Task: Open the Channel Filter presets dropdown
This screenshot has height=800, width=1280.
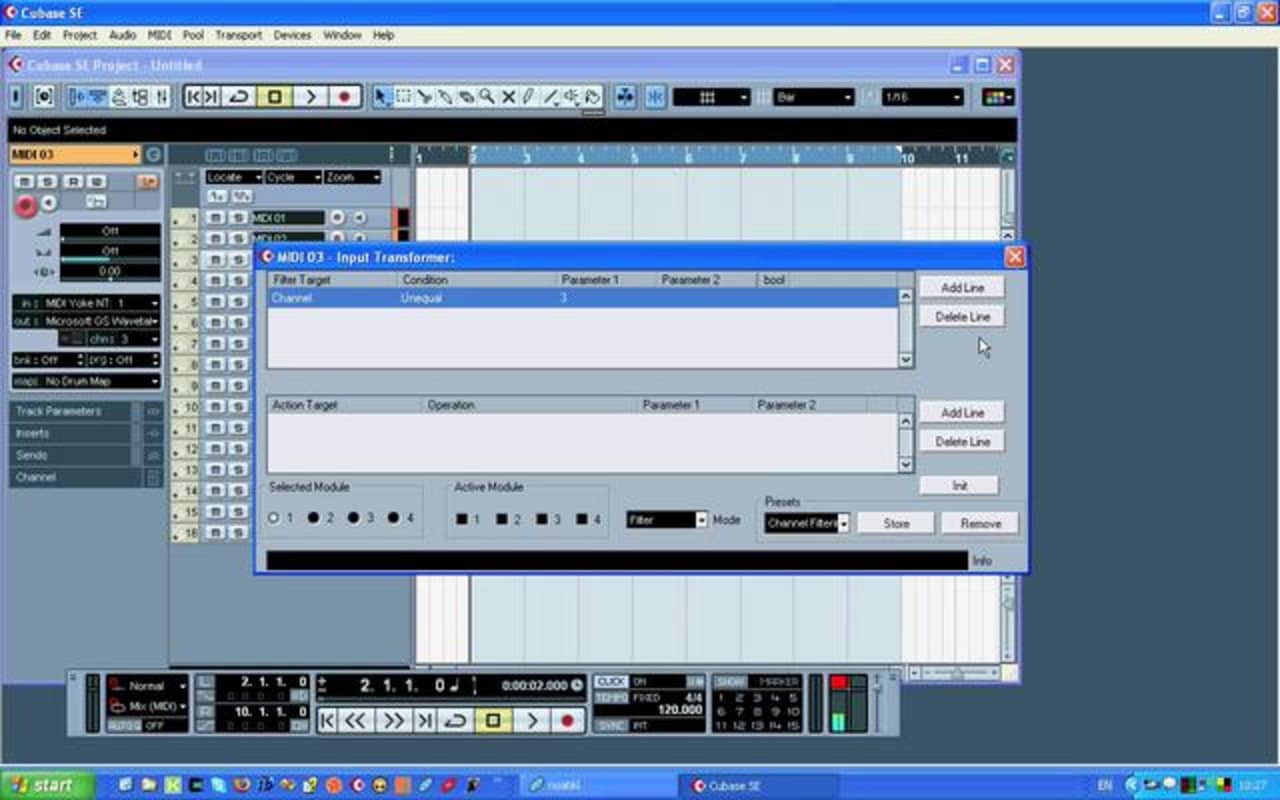Action: point(807,523)
